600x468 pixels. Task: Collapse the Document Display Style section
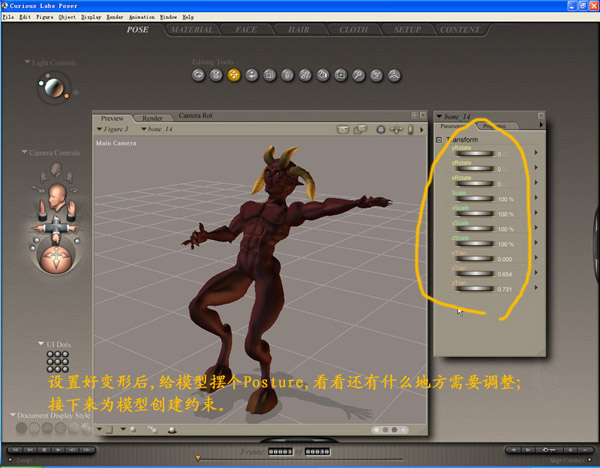pyautogui.click(x=12, y=414)
